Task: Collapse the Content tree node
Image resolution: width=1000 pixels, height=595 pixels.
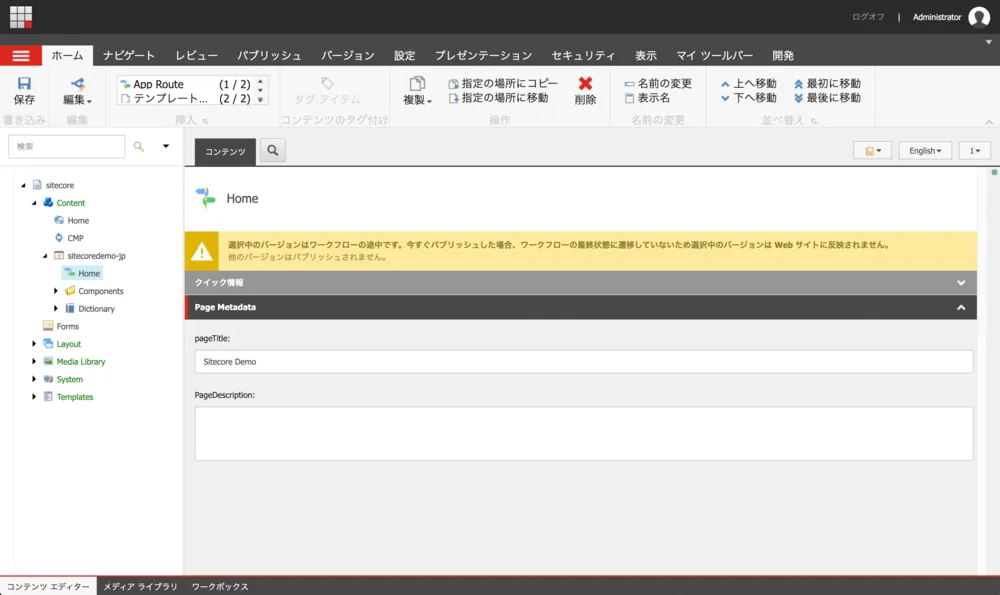Action: 34,203
